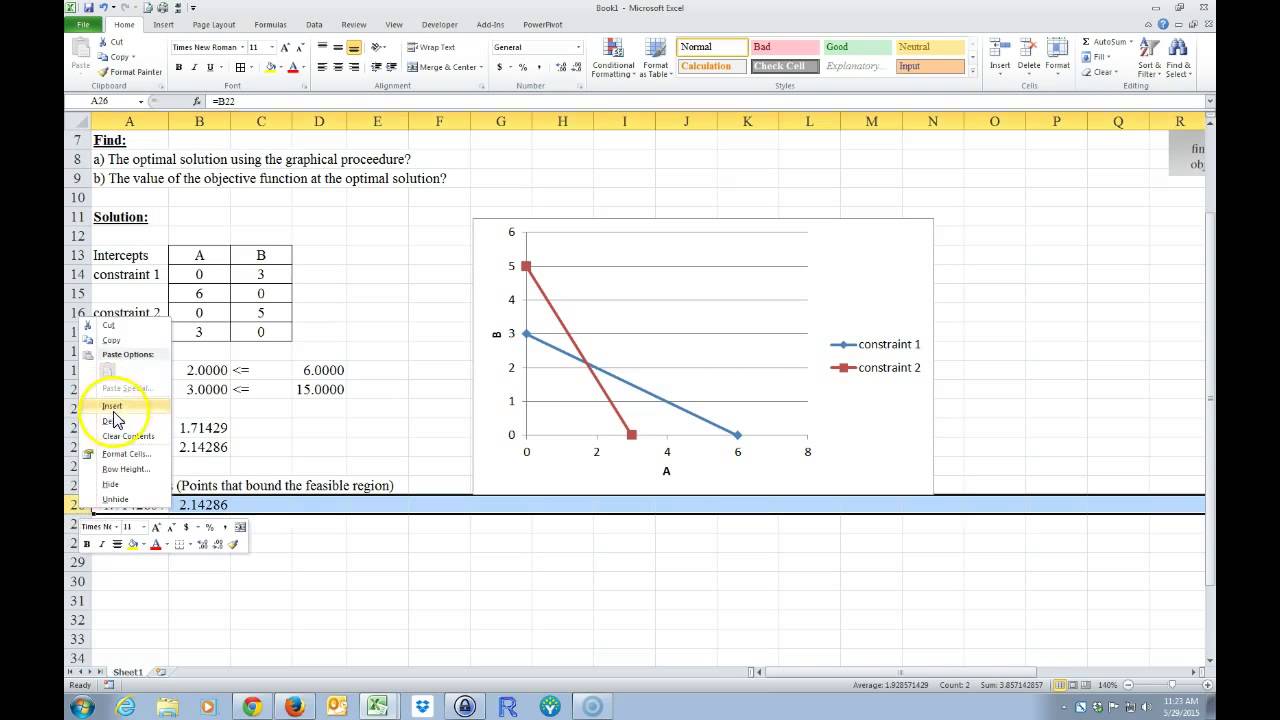Open Conditional Formatting dropdown
Image resolution: width=1280 pixels, height=720 pixels.
point(612,59)
